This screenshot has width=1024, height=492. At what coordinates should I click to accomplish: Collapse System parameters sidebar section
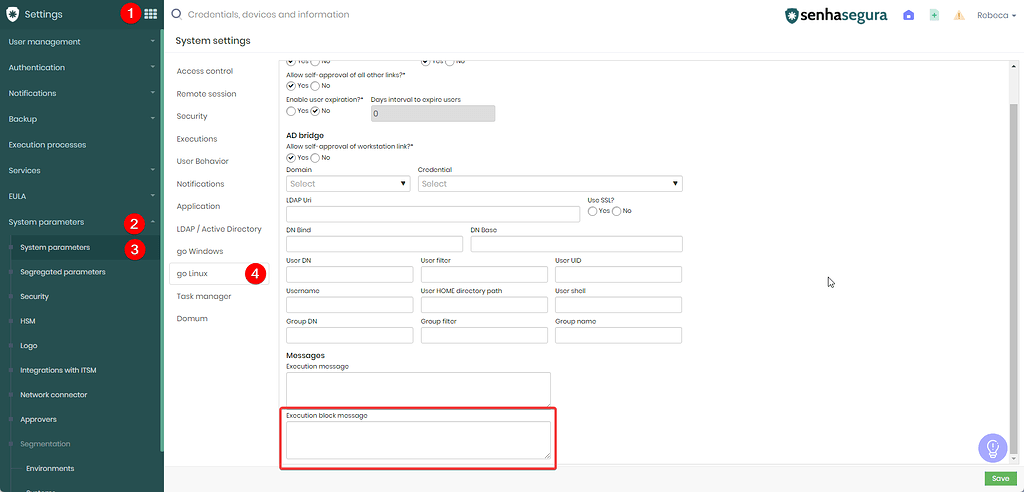[x=80, y=222]
